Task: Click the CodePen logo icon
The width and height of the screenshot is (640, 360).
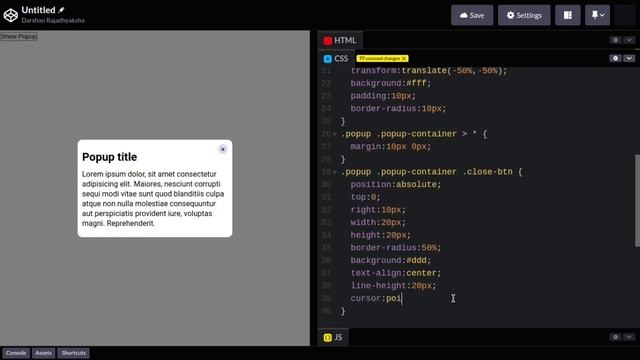Action: 11,15
